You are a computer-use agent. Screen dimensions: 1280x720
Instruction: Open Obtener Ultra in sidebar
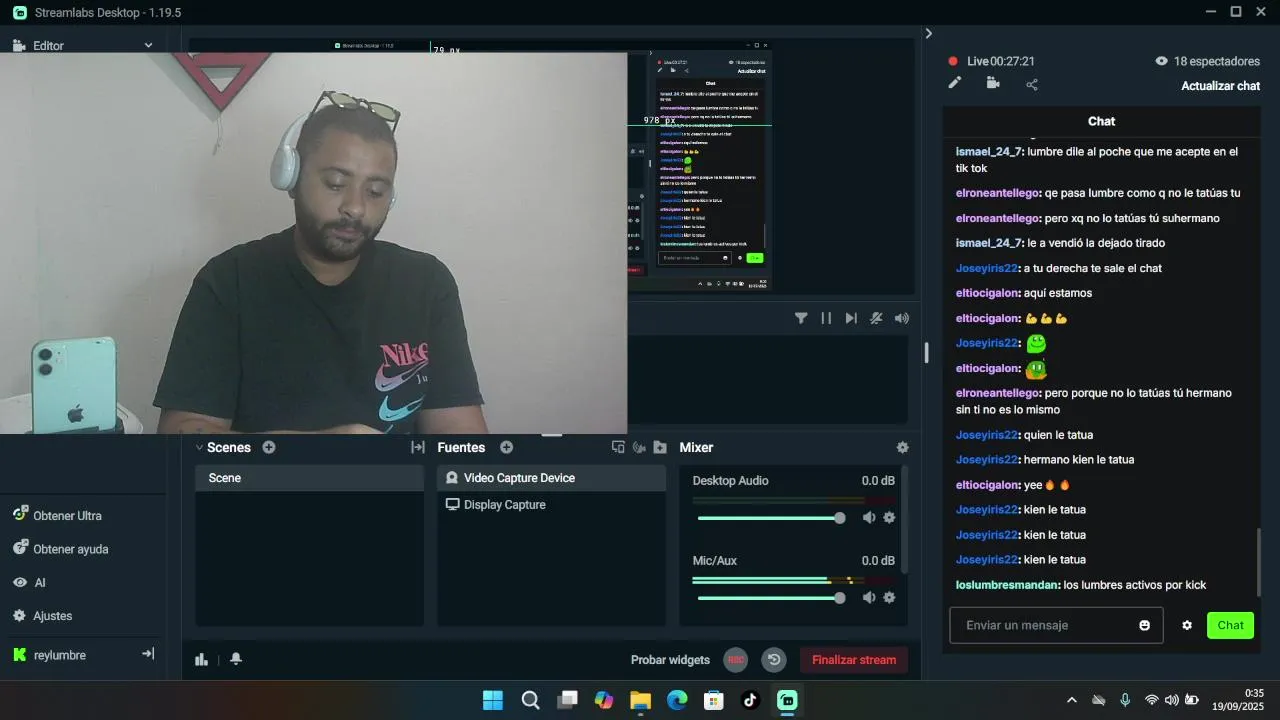[x=67, y=515]
